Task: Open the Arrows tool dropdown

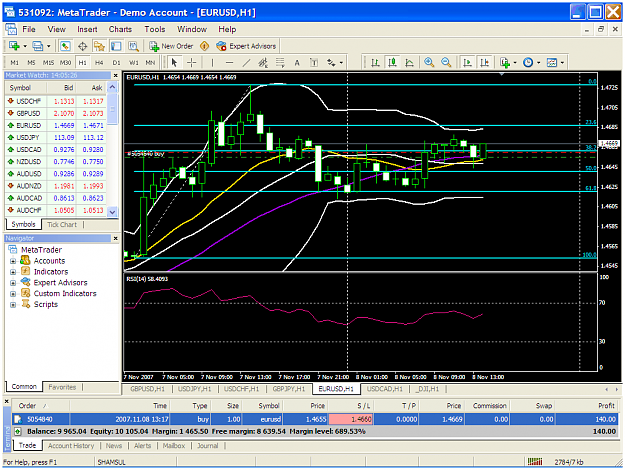Action: [x=341, y=63]
